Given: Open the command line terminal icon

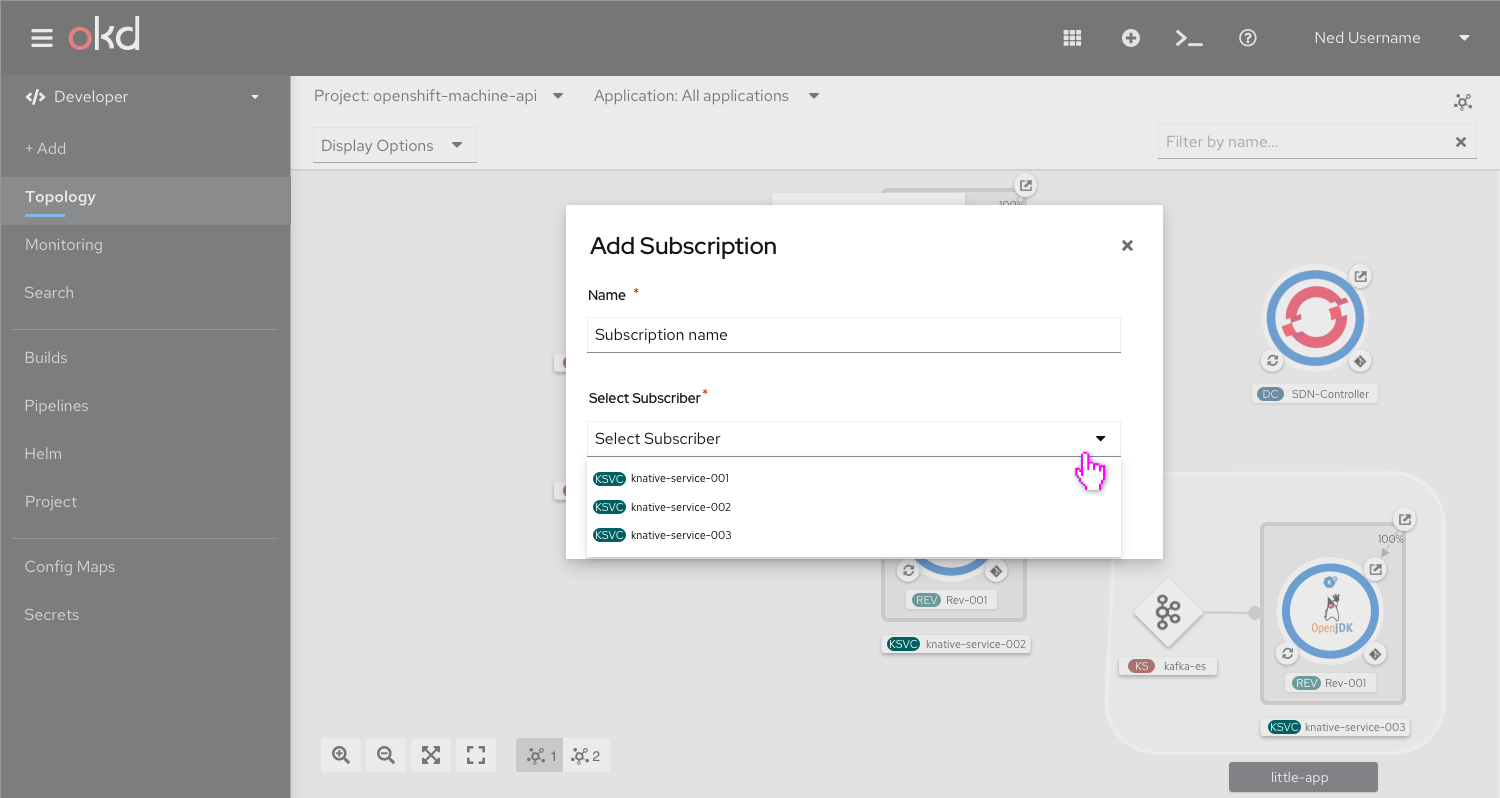Looking at the screenshot, I should click(x=1189, y=38).
